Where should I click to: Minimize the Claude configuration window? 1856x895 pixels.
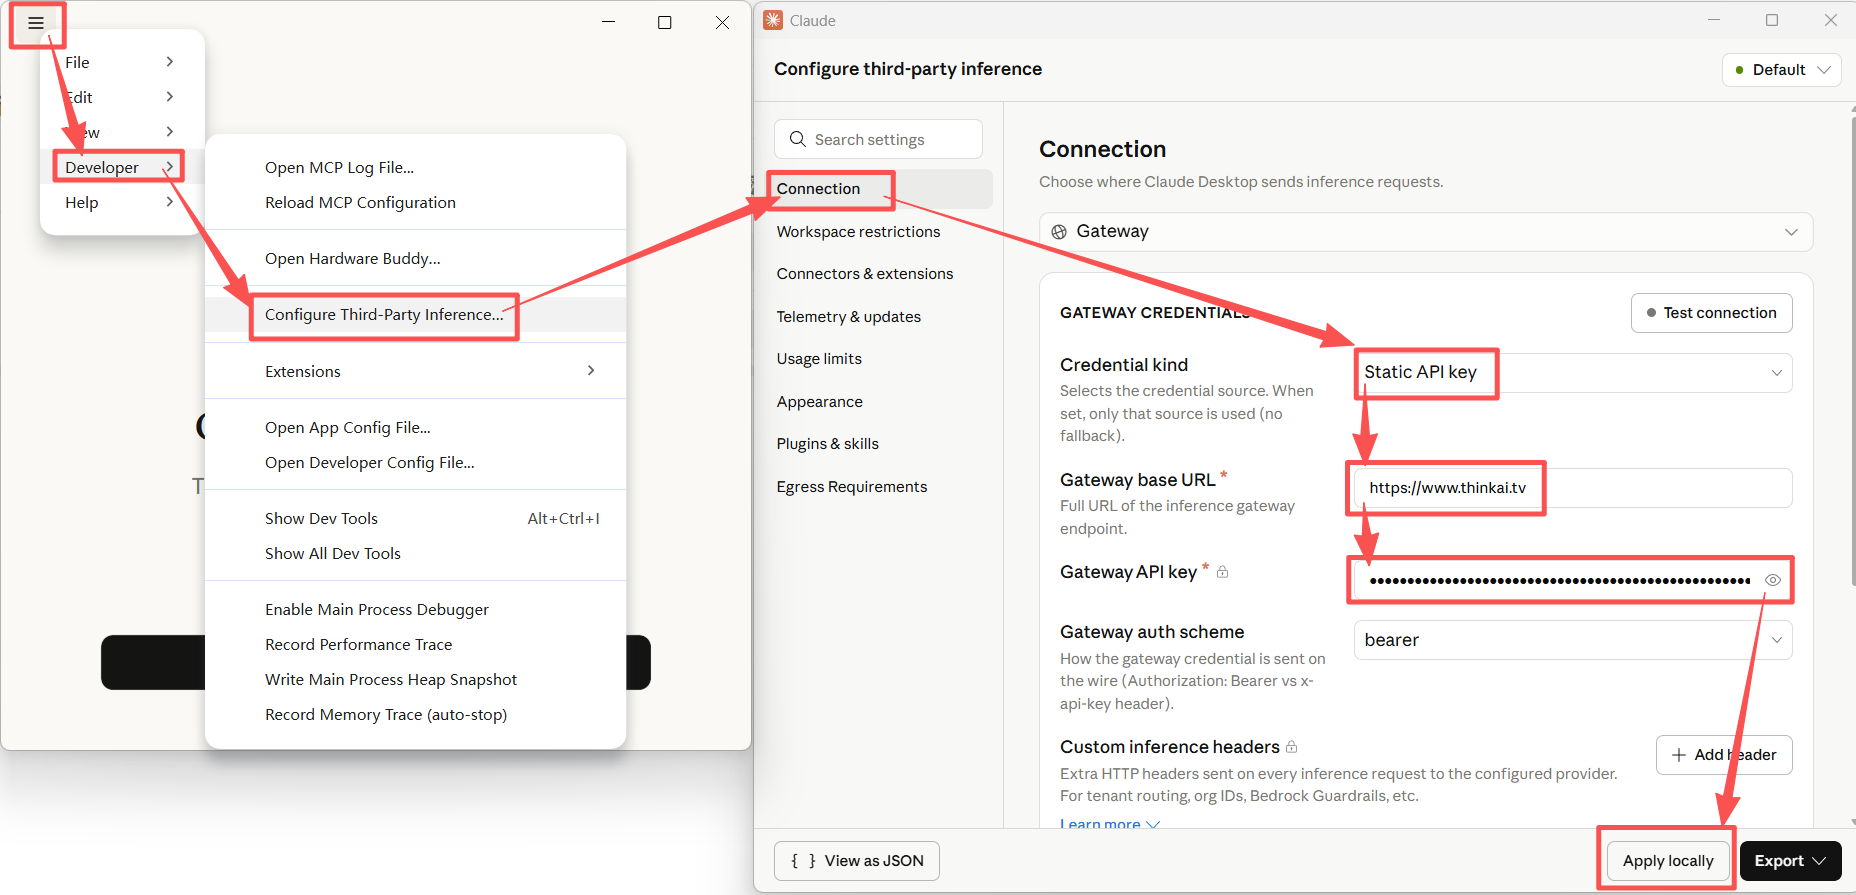[x=1713, y=20]
